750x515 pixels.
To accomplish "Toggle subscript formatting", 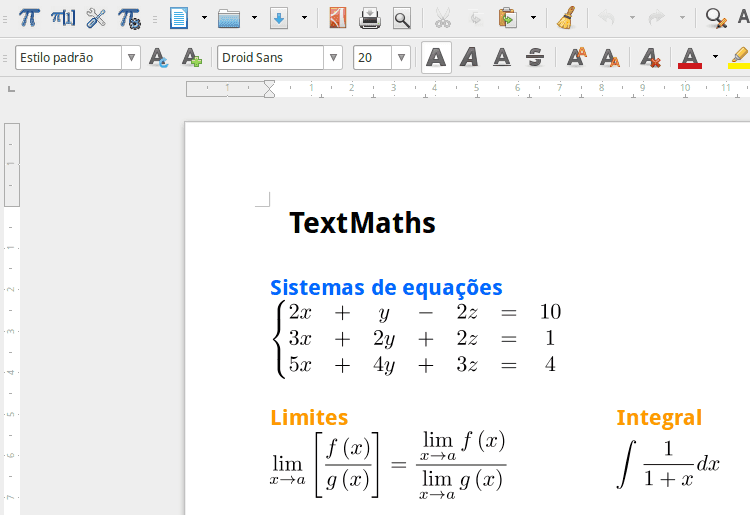I will (610, 58).
